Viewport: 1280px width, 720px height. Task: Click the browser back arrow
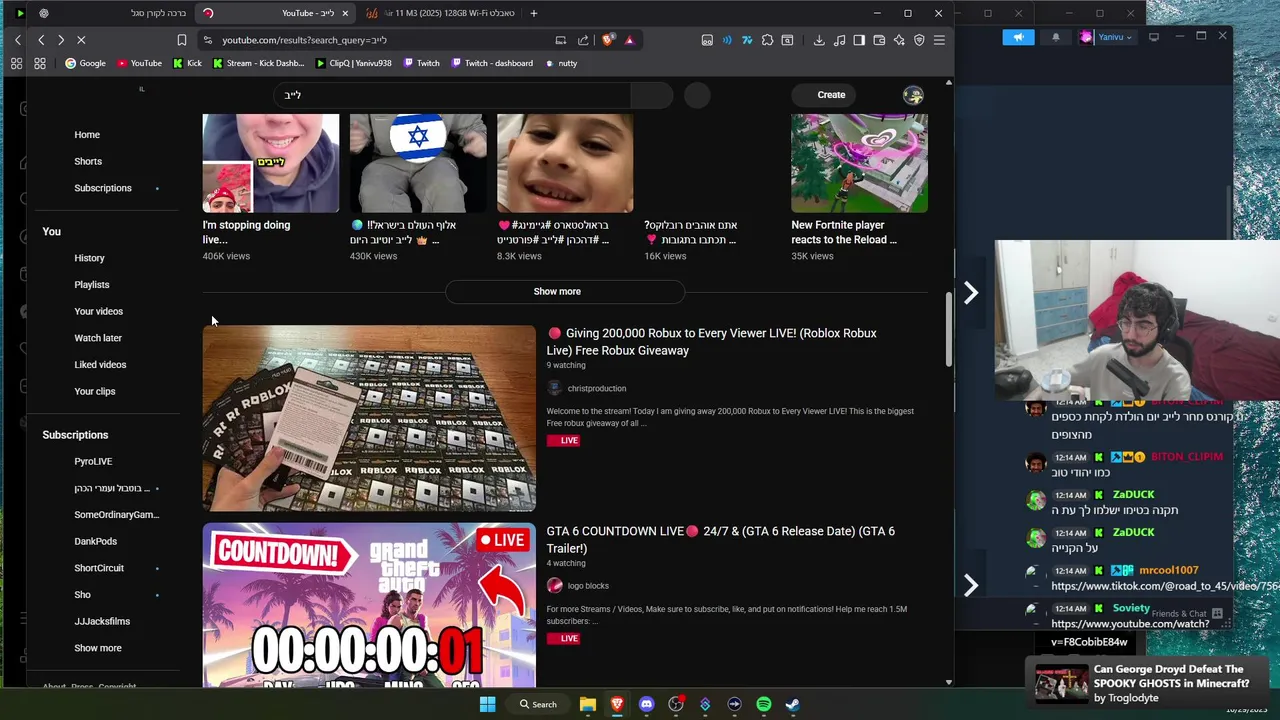[41, 40]
